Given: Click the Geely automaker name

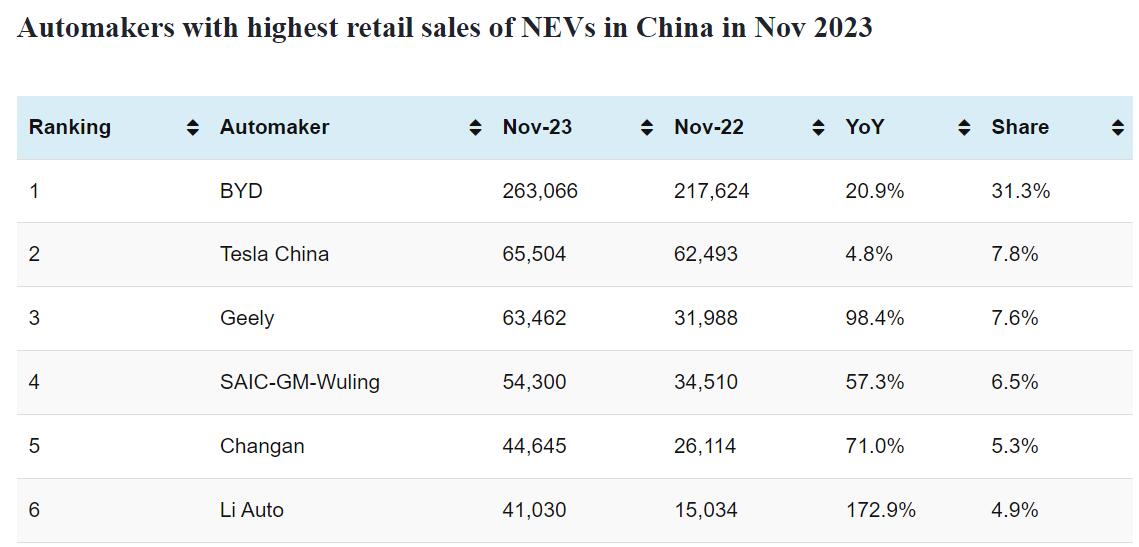Looking at the screenshot, I should [x=247, y=318].
